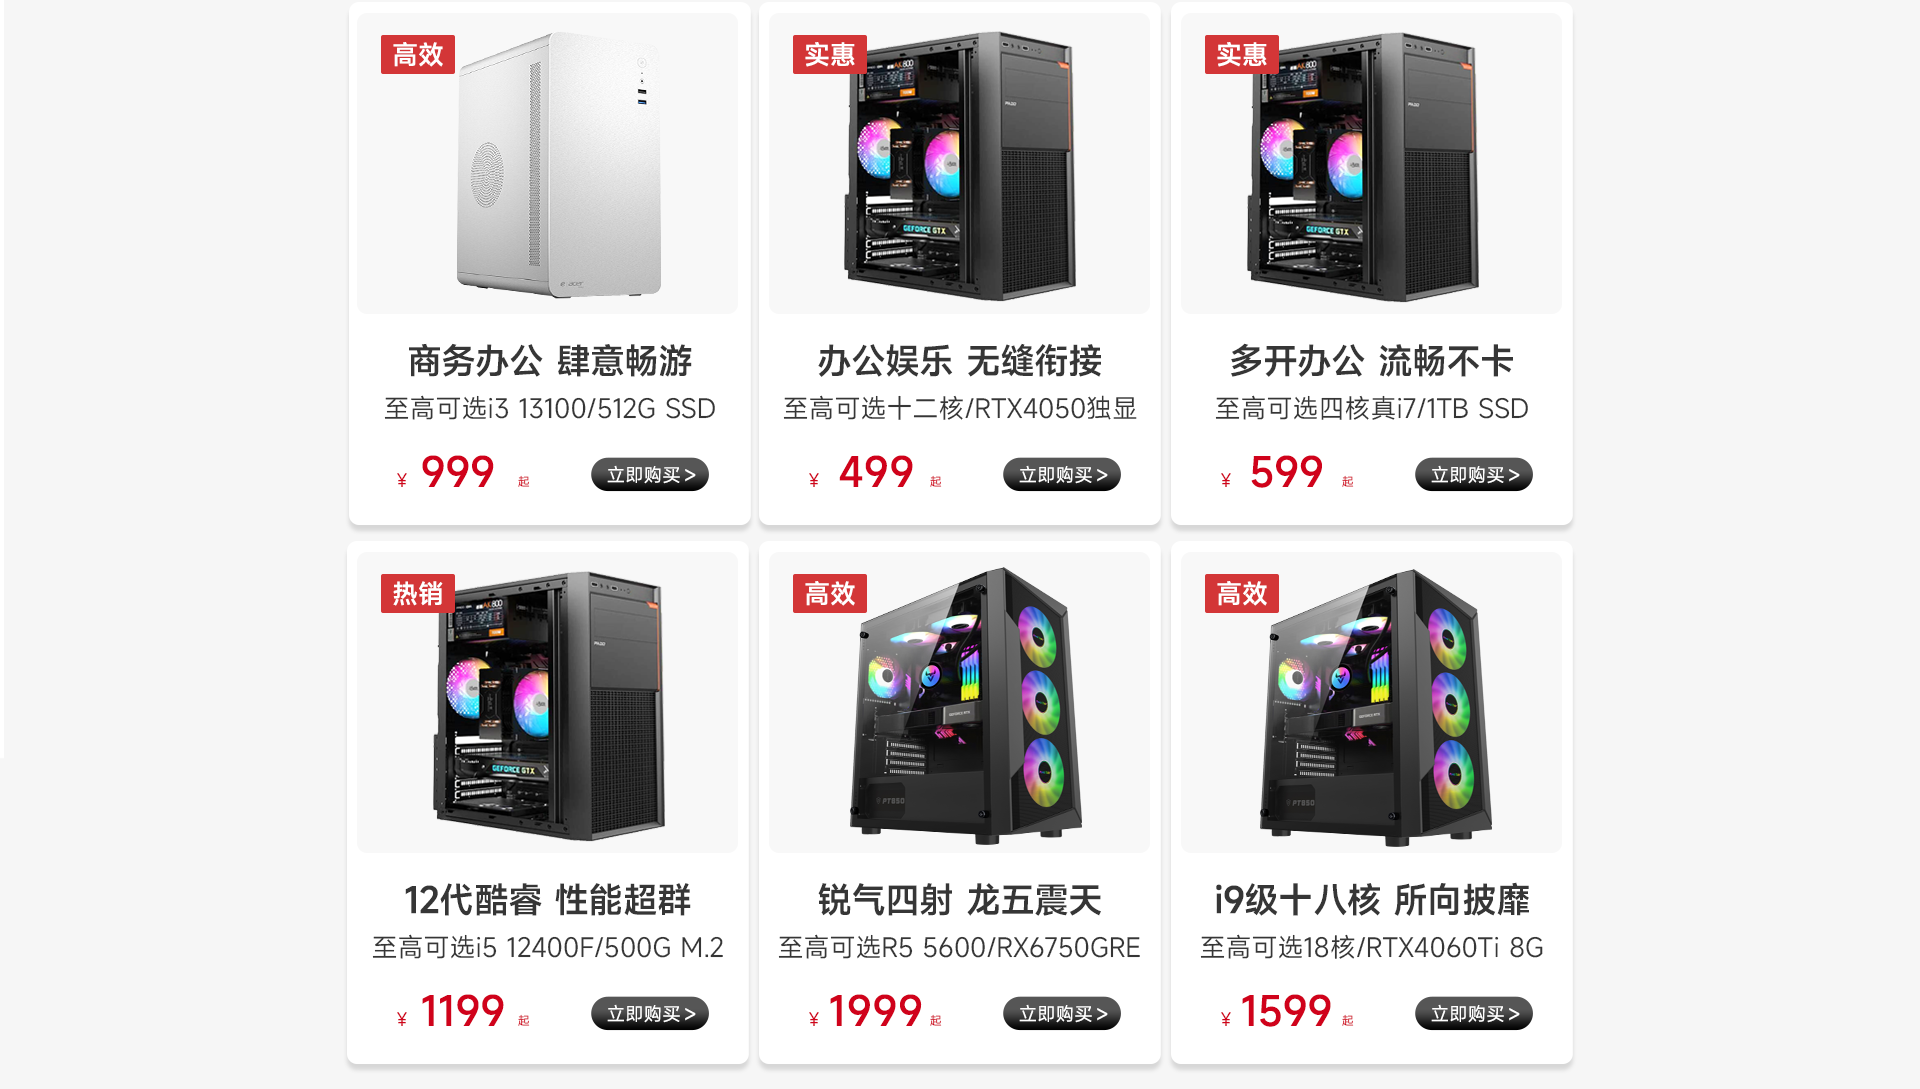Click the 1599 price on i9 card
Viewport: 1920px width, 1089px height.
click(1286, 1012)
